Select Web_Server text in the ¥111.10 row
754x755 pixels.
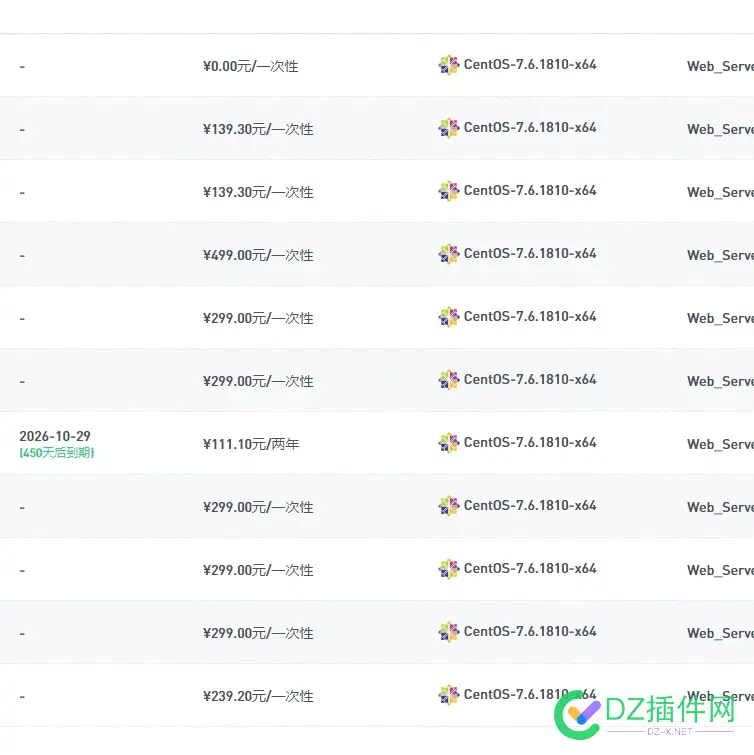pyautogui.click(x=719, y=445)
